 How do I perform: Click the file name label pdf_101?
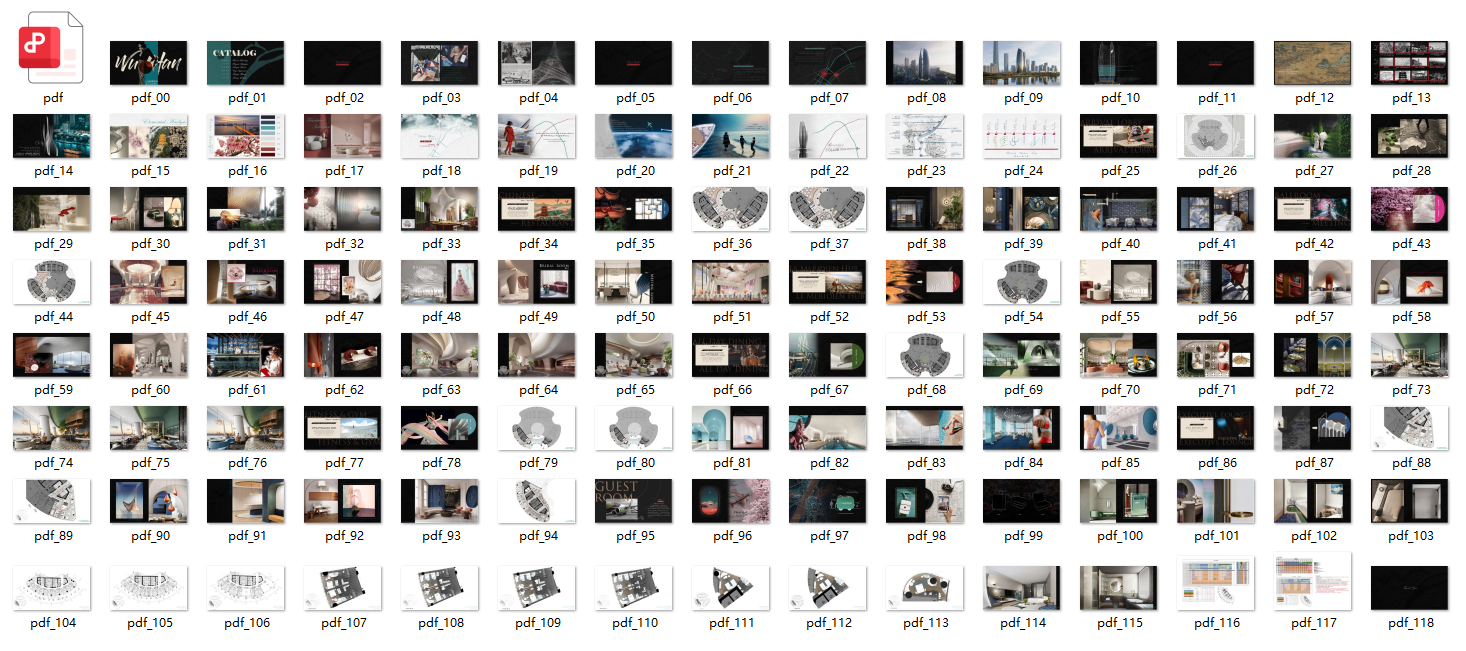point(1216,536)
